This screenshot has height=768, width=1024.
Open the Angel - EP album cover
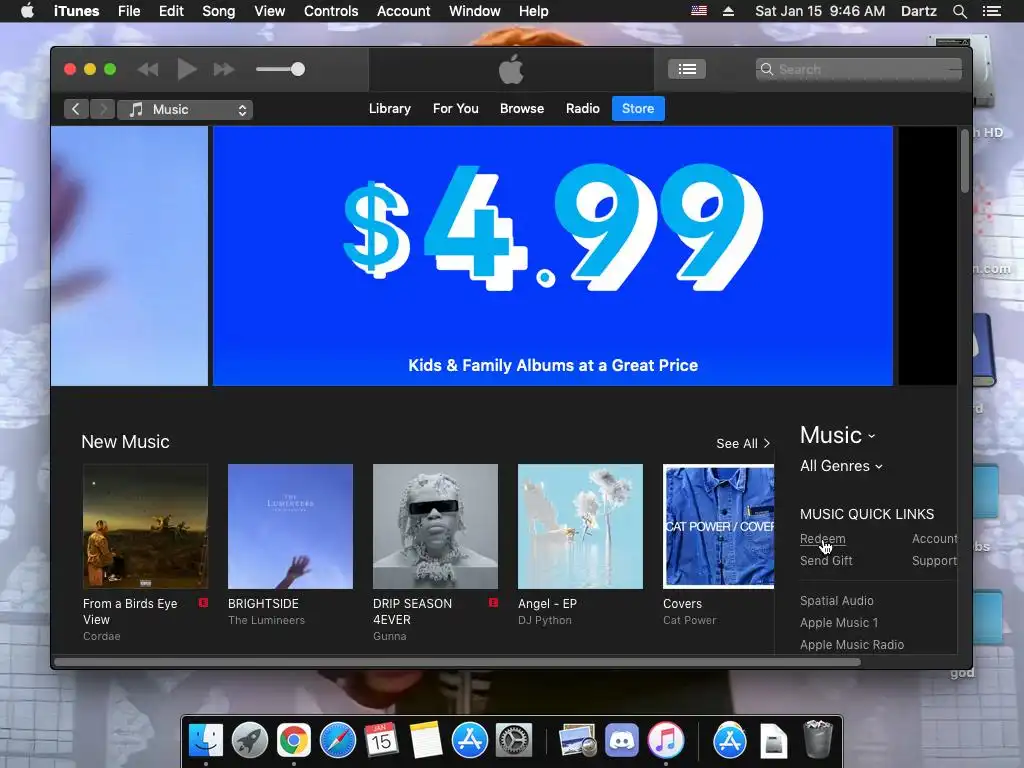580,526
